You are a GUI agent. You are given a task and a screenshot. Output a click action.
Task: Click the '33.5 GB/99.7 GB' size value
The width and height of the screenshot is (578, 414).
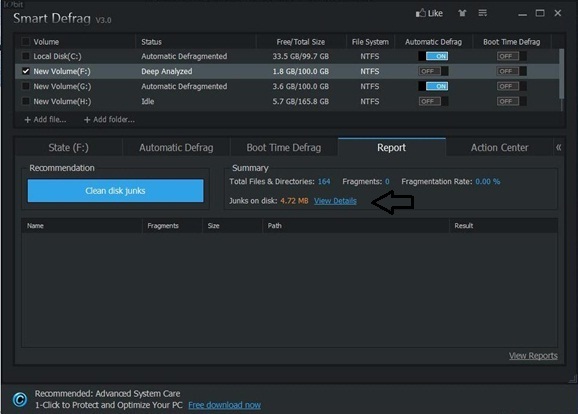[301, 56]
